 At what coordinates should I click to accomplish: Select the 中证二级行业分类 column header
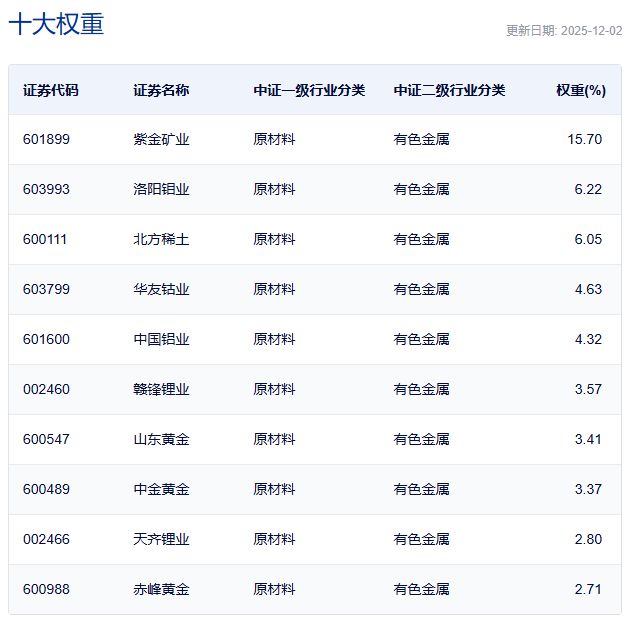point(449,90)
